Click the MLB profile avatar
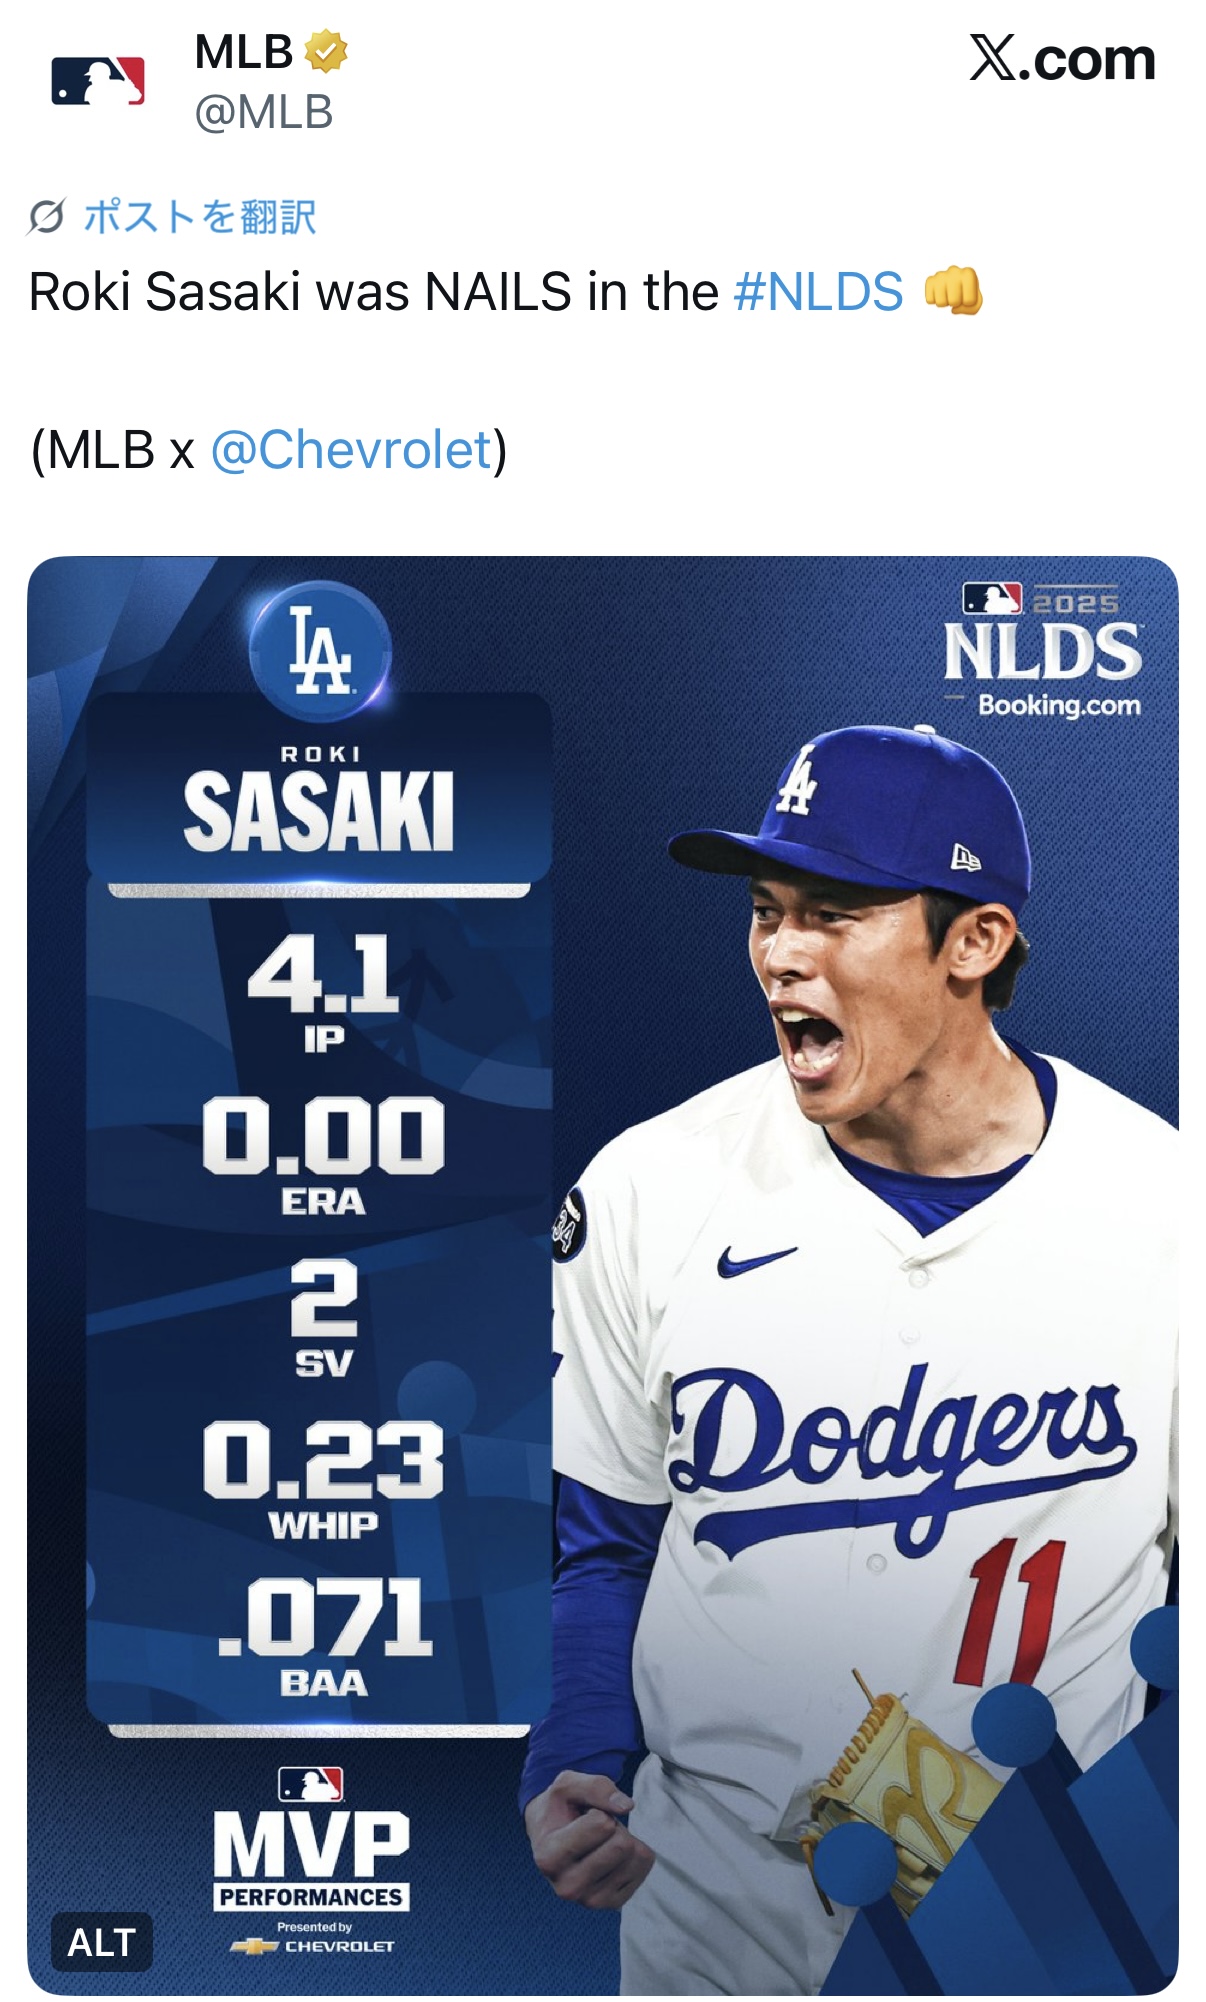This screenshot has height=2002, width=1206. (98, 82)
